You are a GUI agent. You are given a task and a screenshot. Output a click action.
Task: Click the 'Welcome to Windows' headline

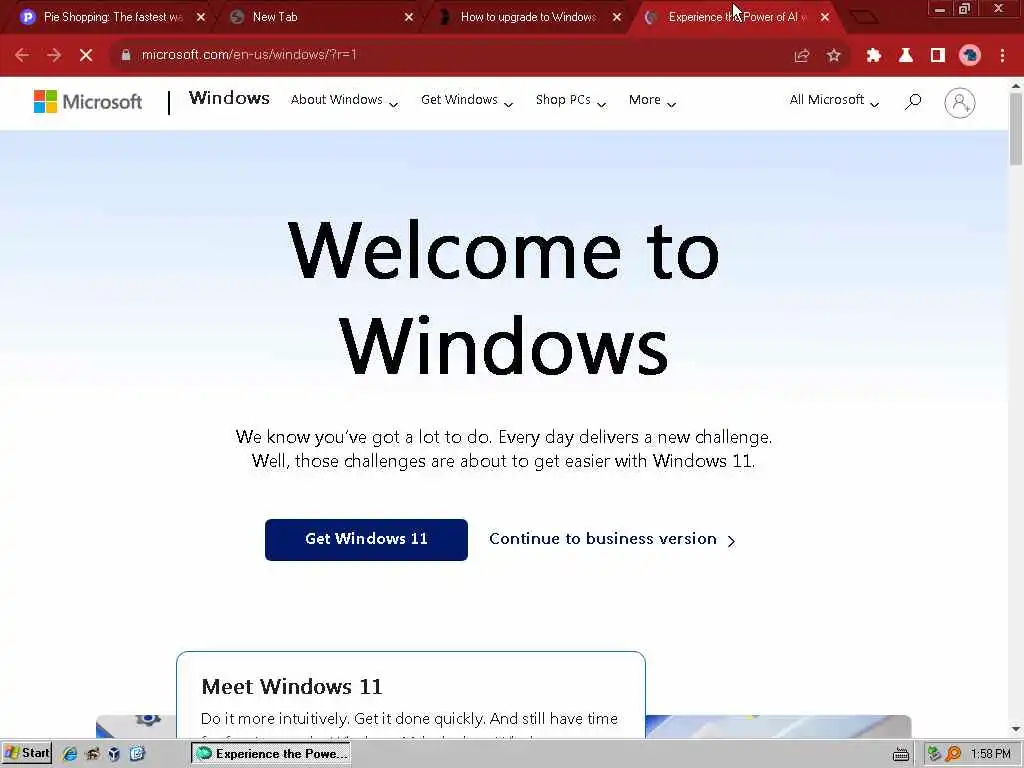(x=504, y=298)
